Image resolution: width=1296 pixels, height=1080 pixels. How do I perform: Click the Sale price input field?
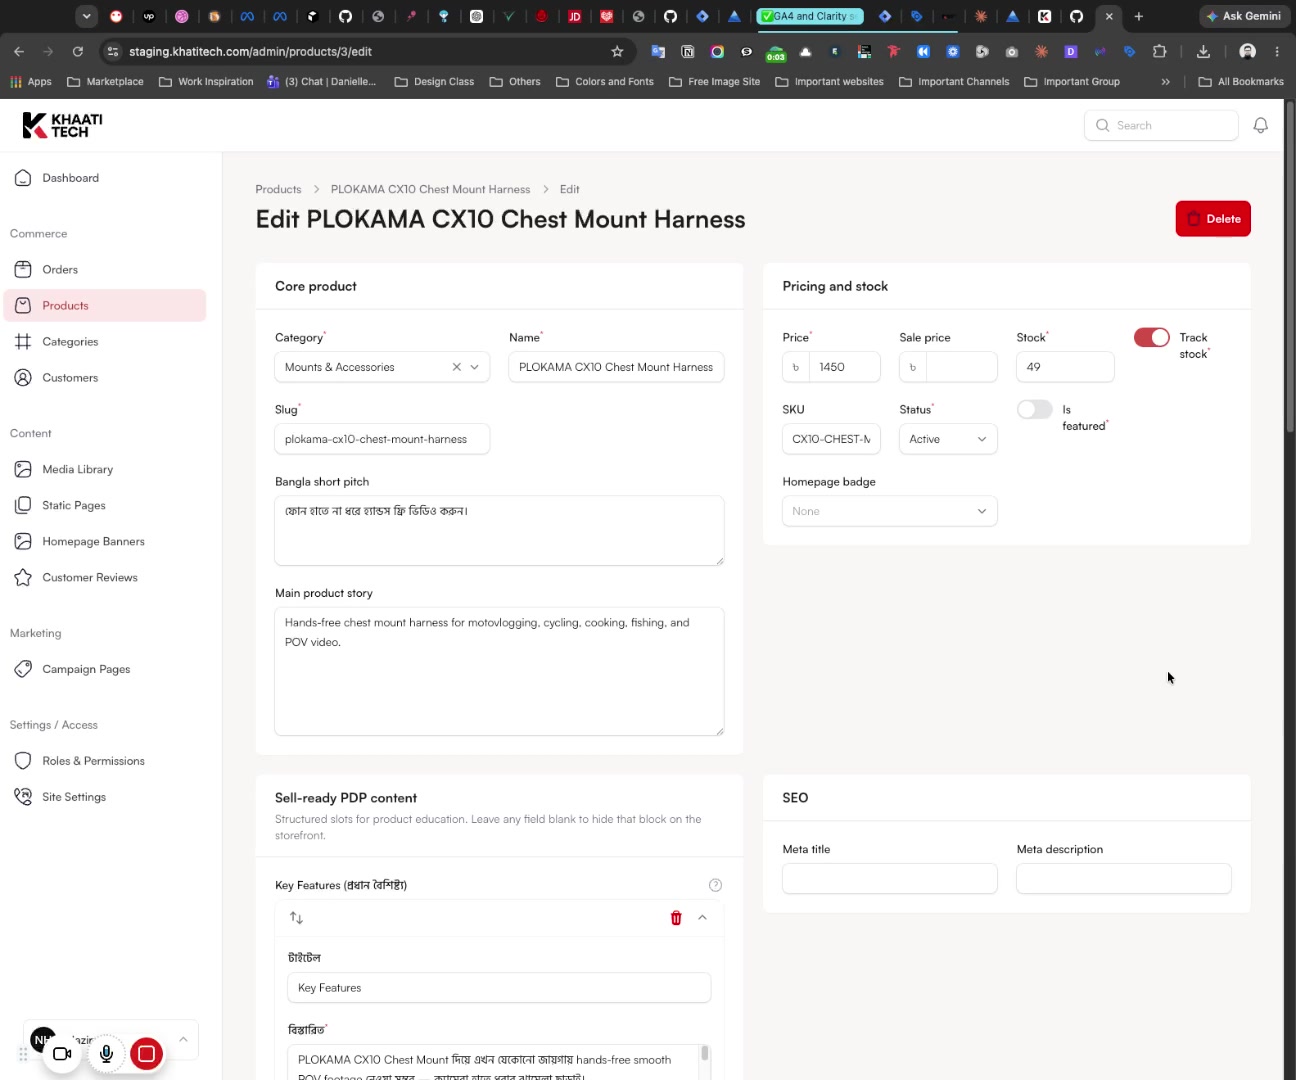click(x=961, y=367)
